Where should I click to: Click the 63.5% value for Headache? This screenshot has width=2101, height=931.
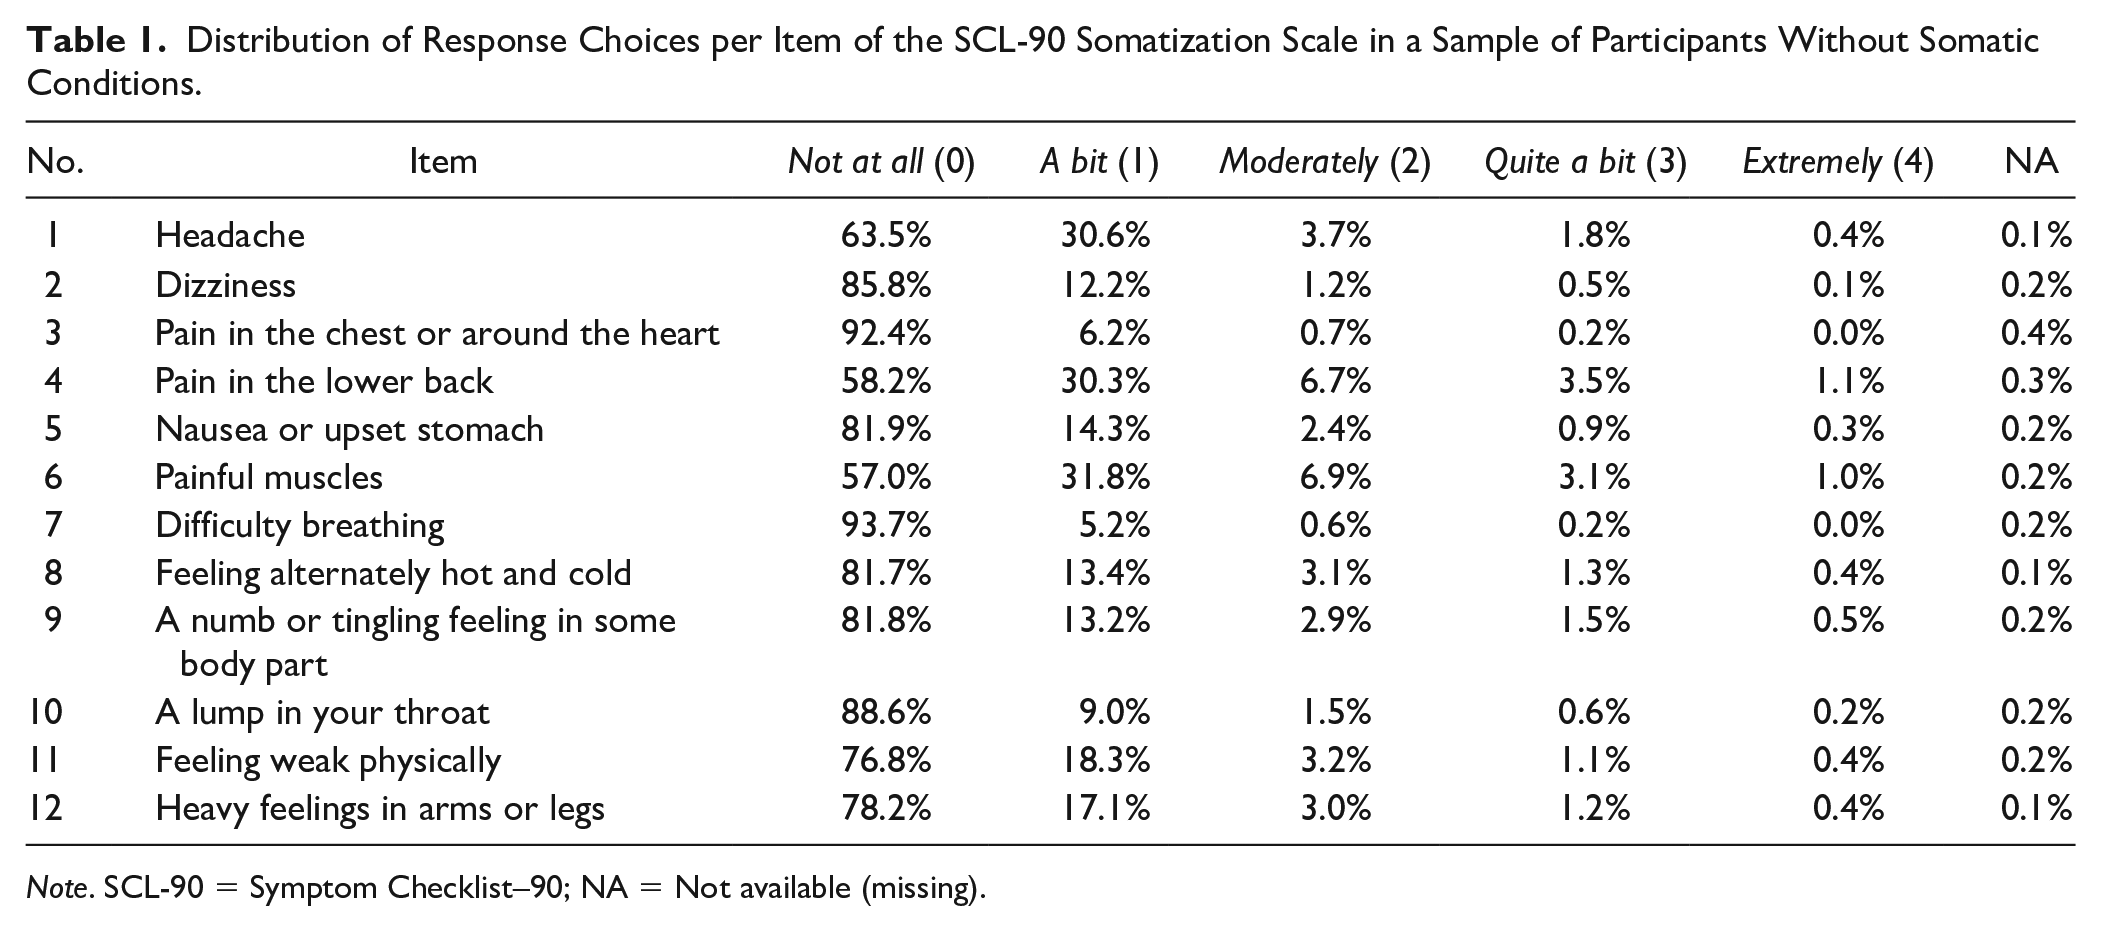coord(886,235)
